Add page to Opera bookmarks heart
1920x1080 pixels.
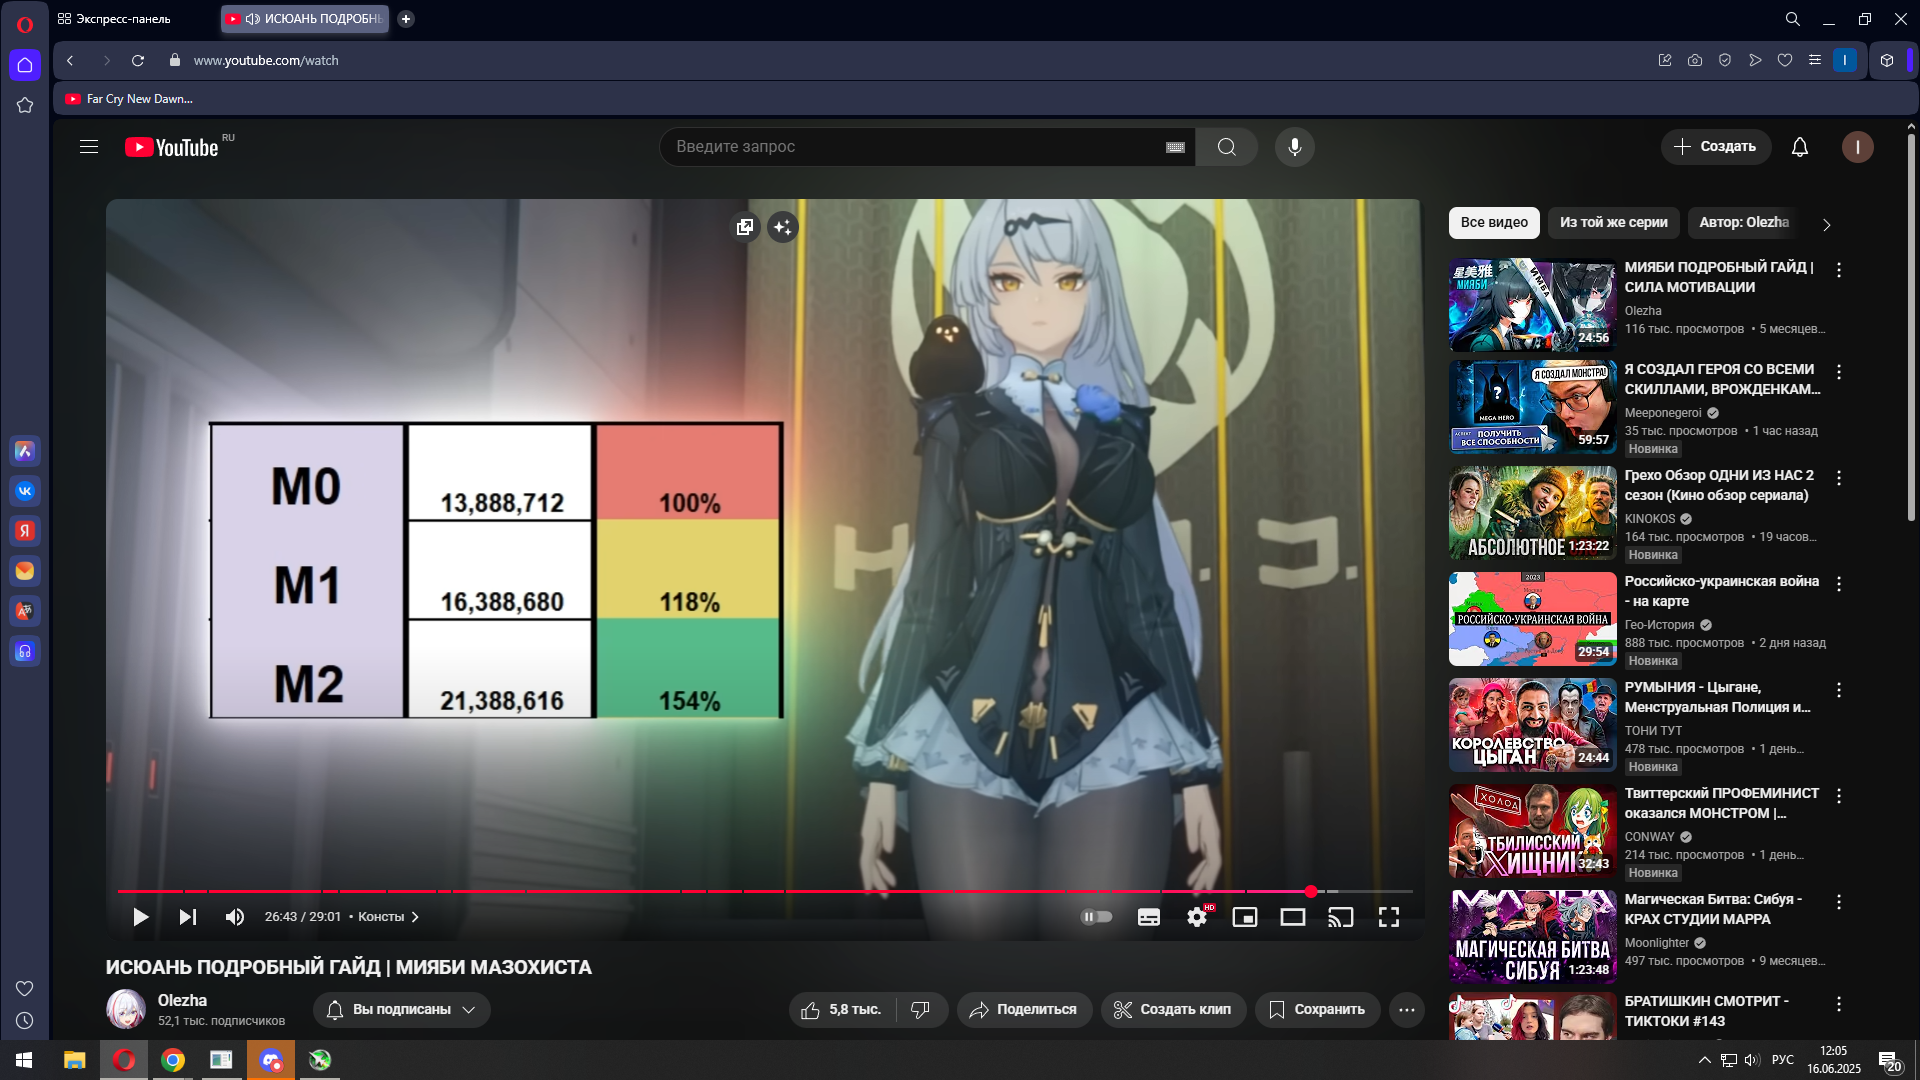pos(1785,61)
